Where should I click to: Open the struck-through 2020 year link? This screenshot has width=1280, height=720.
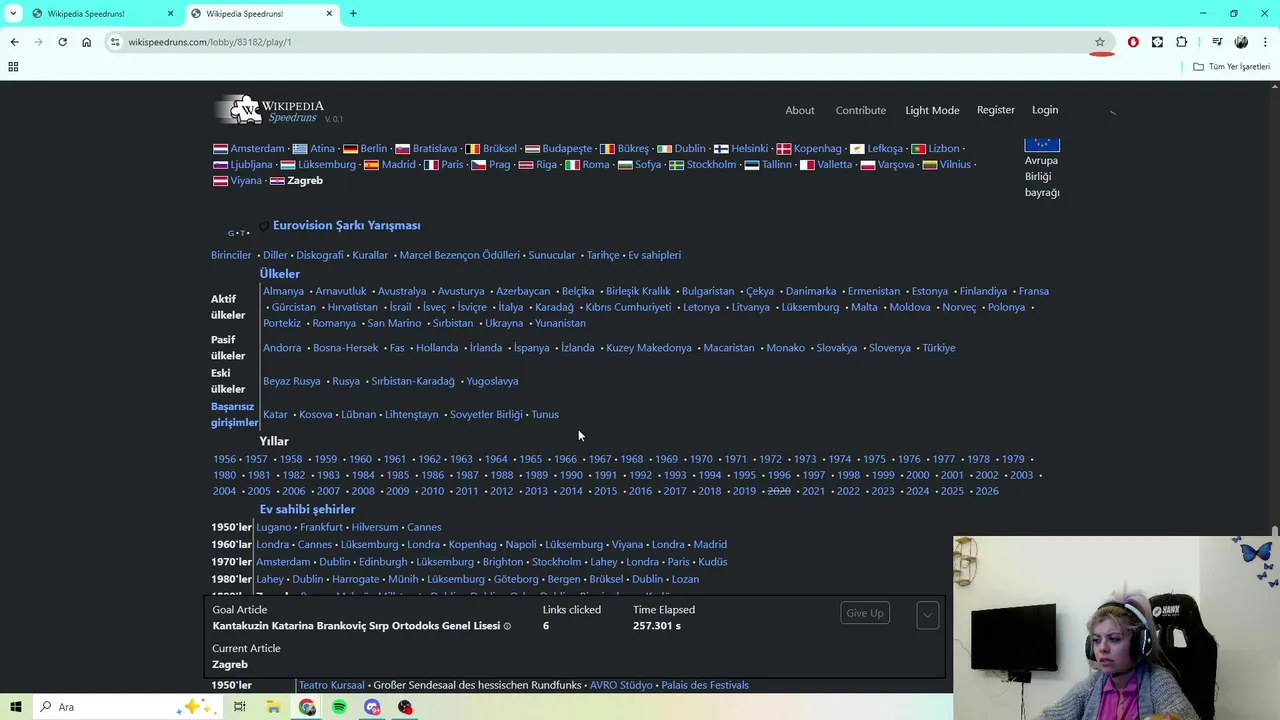pyautogui.click(x=779, y=491)
